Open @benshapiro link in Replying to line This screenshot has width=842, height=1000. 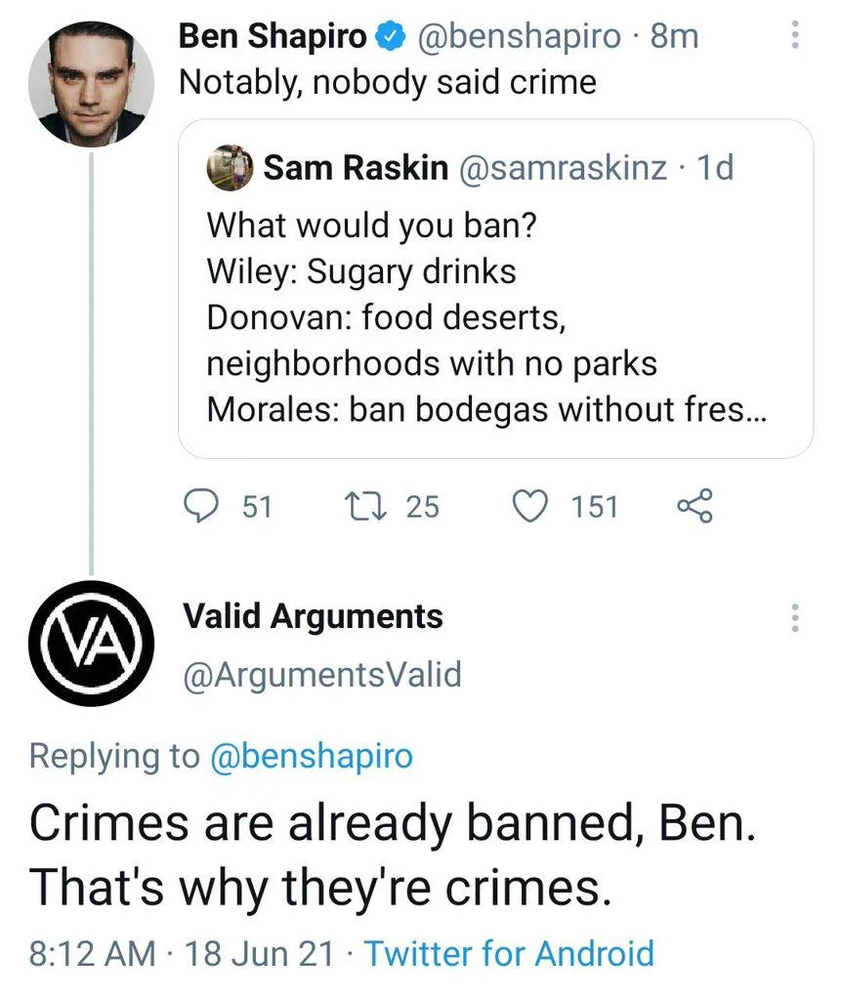tap(310, 755)
